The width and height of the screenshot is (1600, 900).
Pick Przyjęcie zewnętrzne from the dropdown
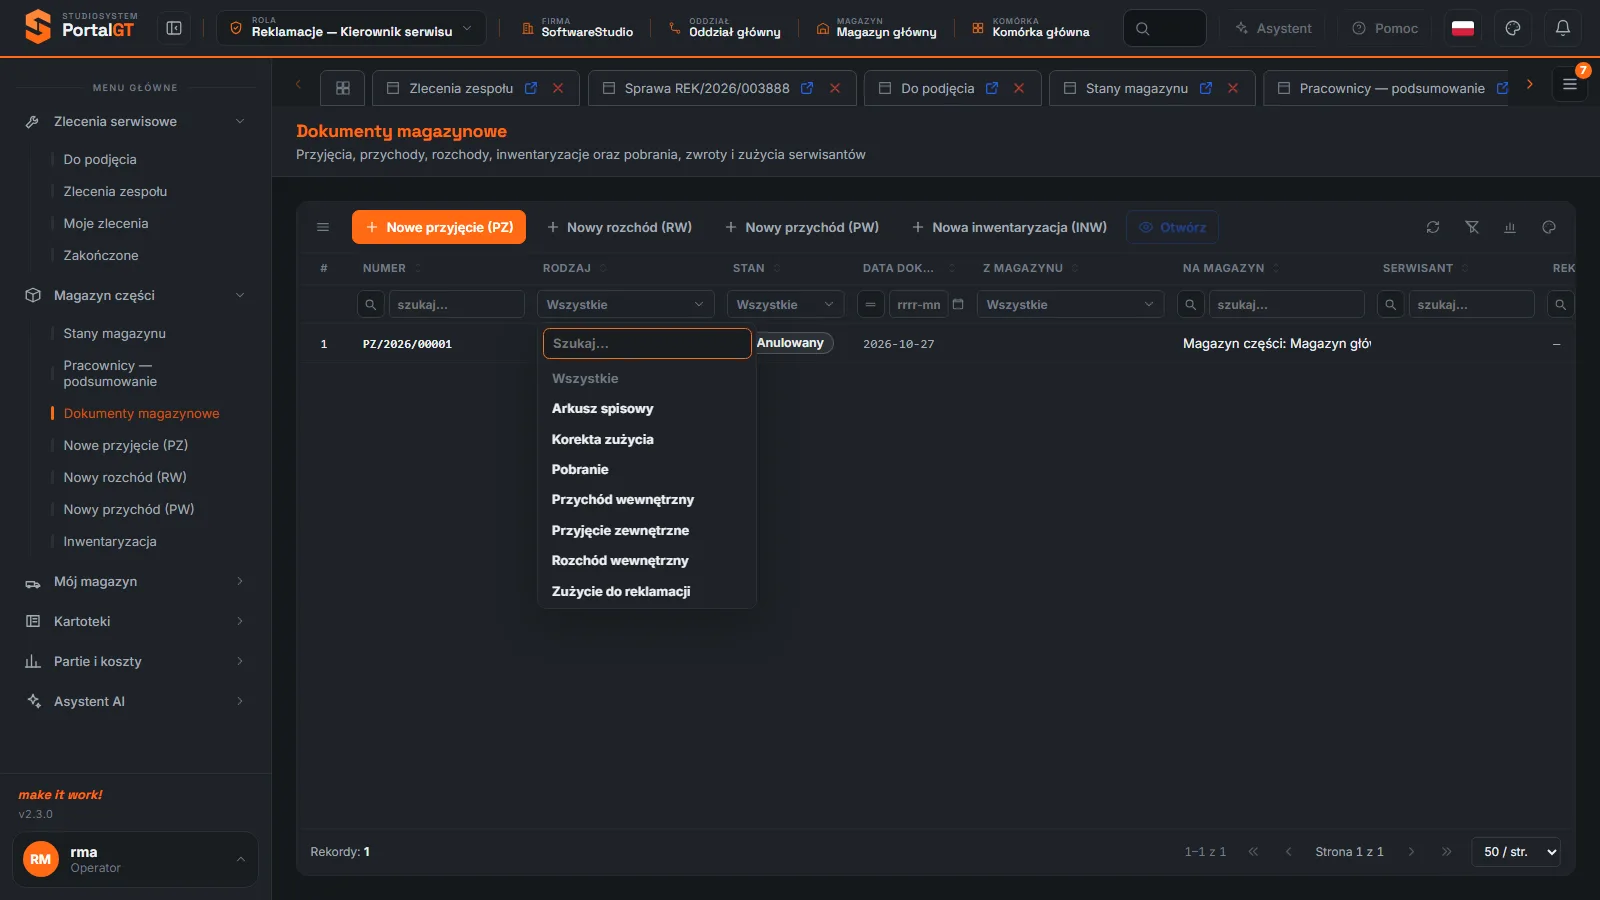647,530
